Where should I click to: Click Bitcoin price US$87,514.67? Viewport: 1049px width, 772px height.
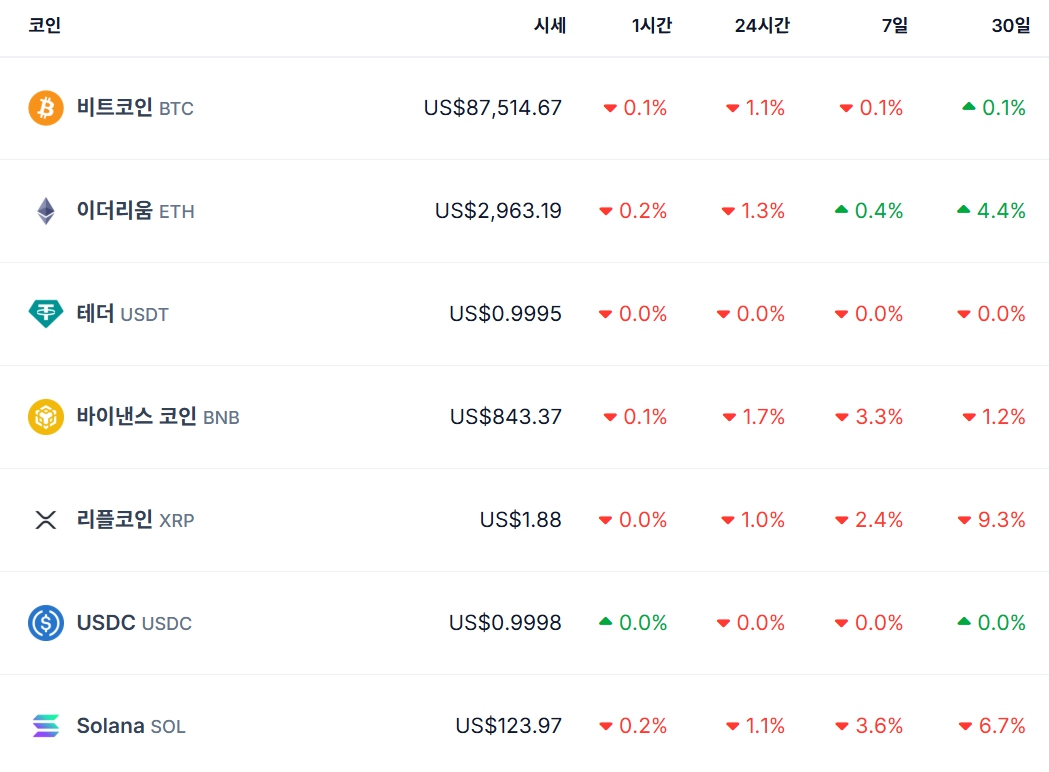tap(493, 108)
